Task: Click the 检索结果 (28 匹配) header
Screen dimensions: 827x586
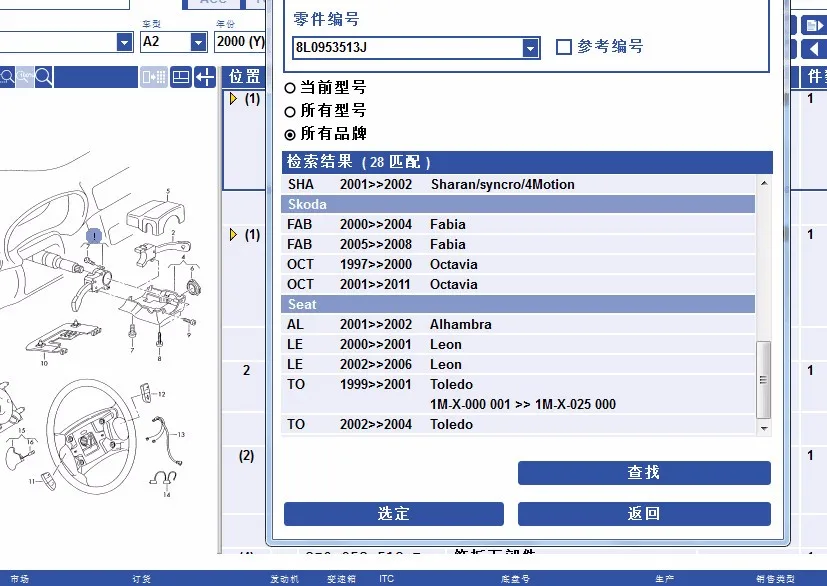Action: (x=526, y=162)
